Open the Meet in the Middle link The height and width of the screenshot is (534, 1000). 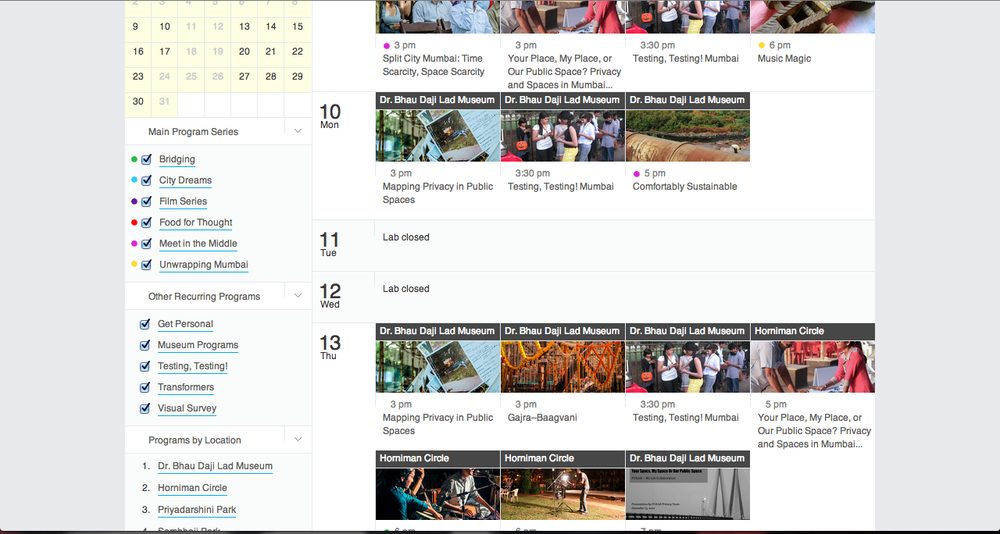point(198,244)
